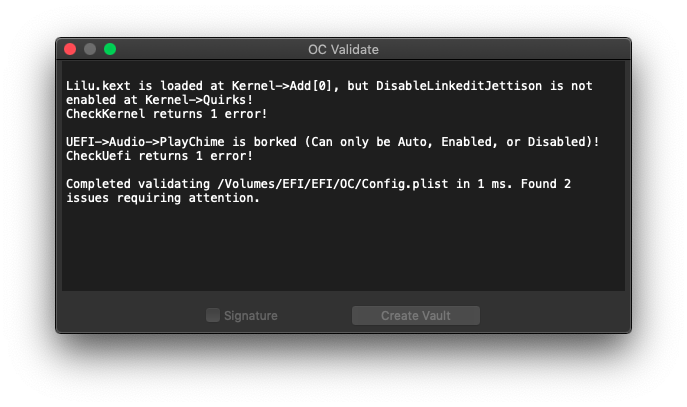The image size is (687, 407).
Task: Click the Create Vault button
Action: (x=416, y=315)
